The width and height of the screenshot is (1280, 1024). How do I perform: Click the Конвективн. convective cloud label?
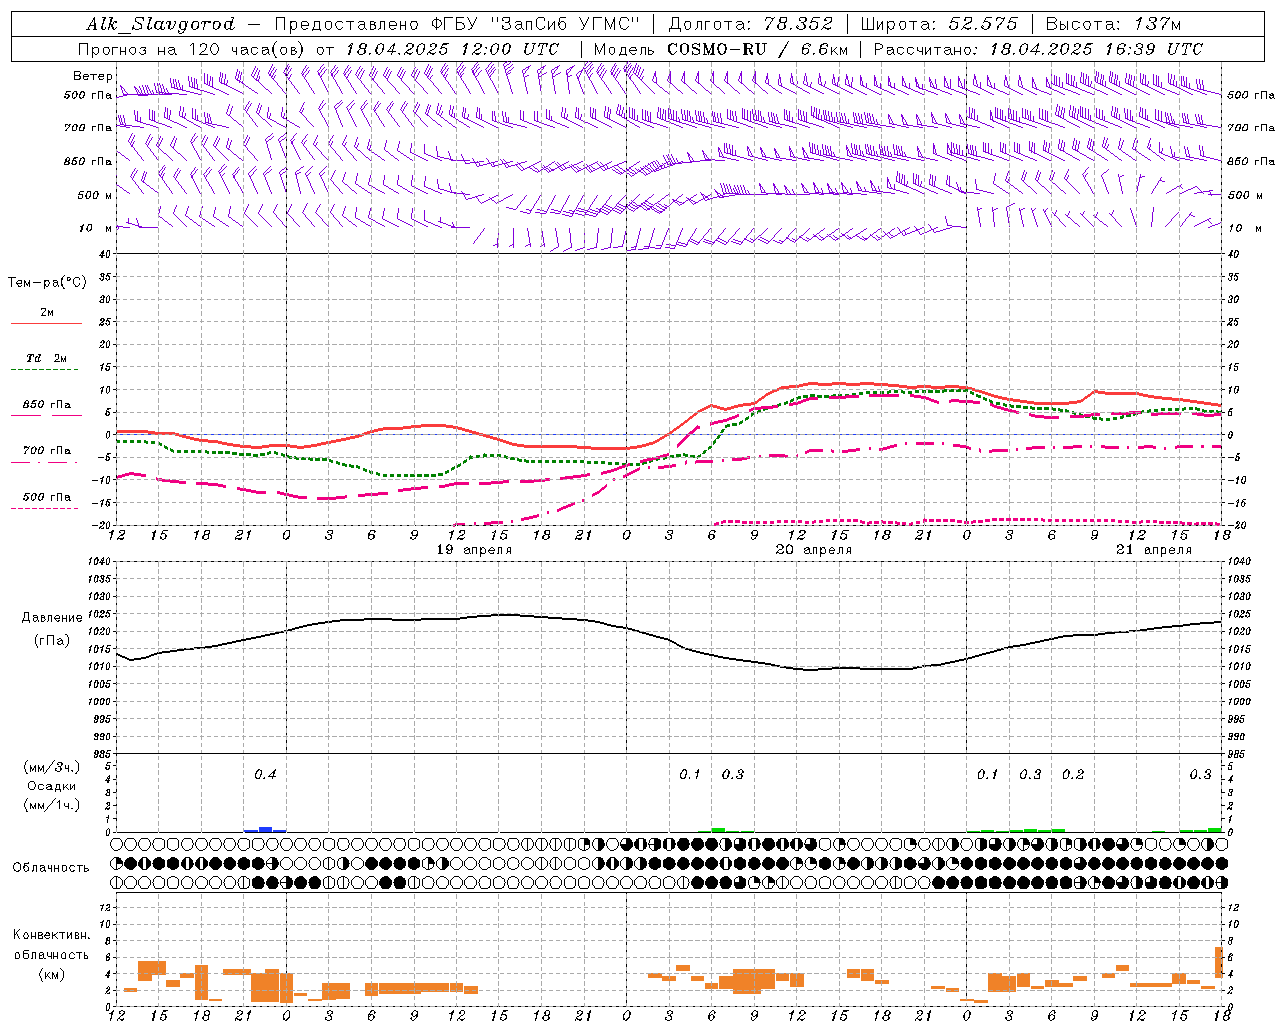coord(51,935)
